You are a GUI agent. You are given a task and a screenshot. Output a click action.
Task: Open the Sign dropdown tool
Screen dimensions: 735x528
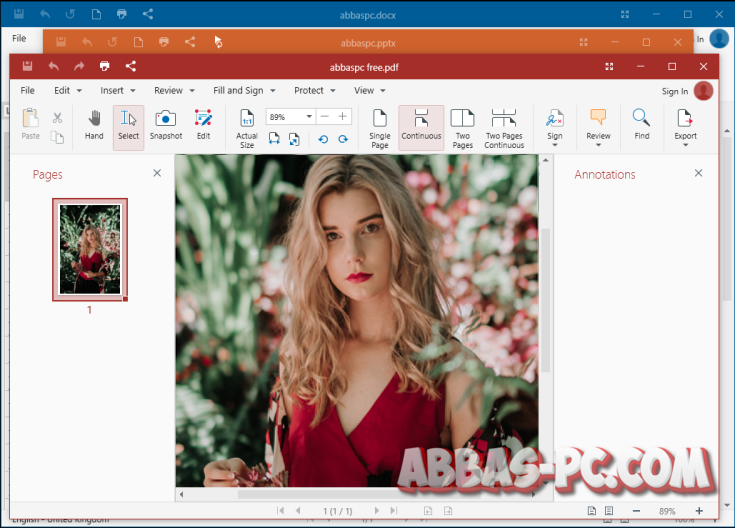555,128
